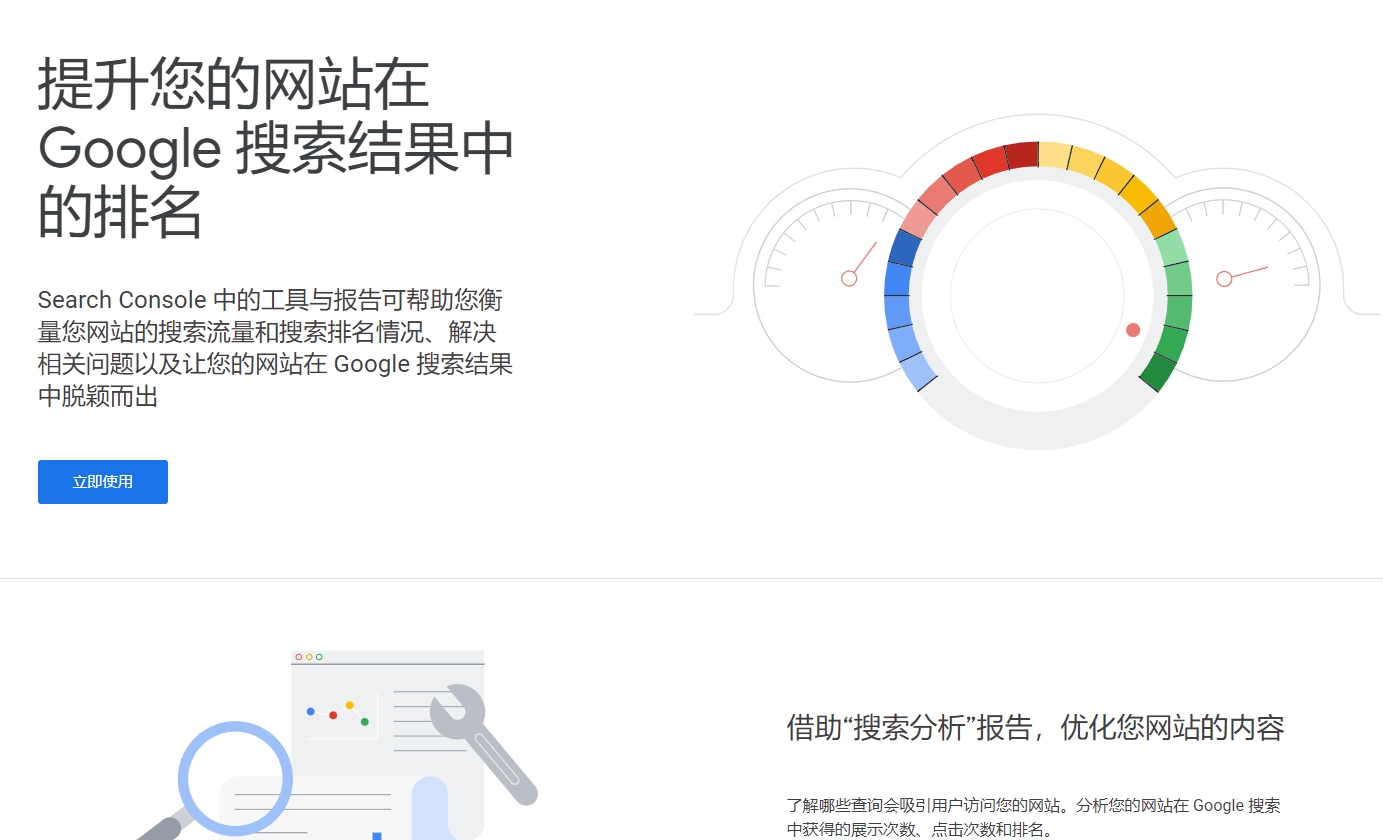This screenshot has height=840, width=1383.
Task: Click the yellow dot in scatter chart
Action: tap(350, 705)
